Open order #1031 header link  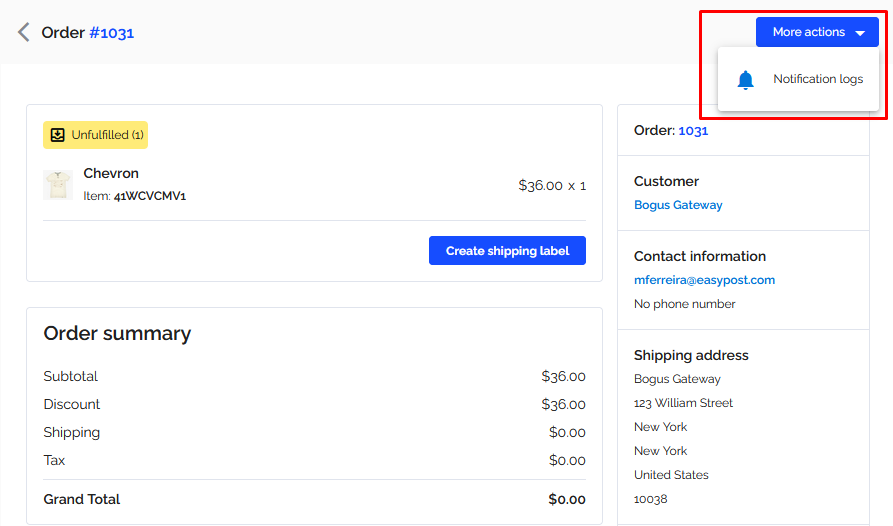tap(112, 33)
